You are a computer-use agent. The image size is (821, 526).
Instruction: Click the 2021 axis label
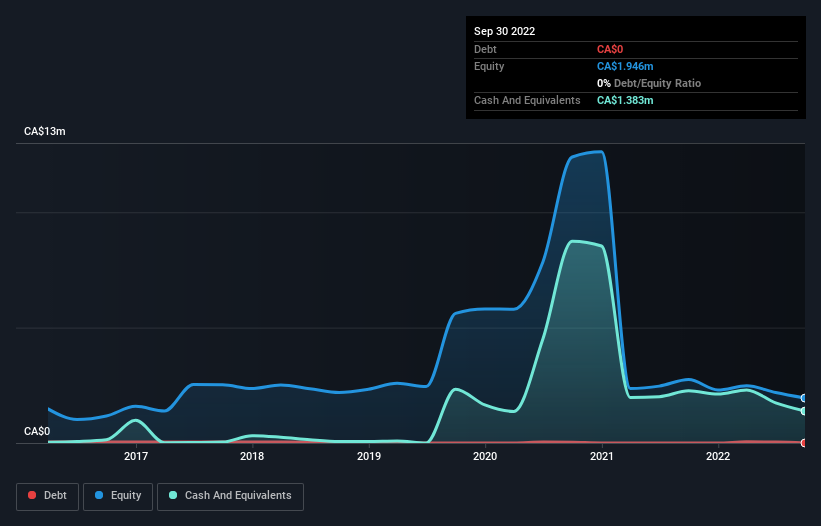602,456
